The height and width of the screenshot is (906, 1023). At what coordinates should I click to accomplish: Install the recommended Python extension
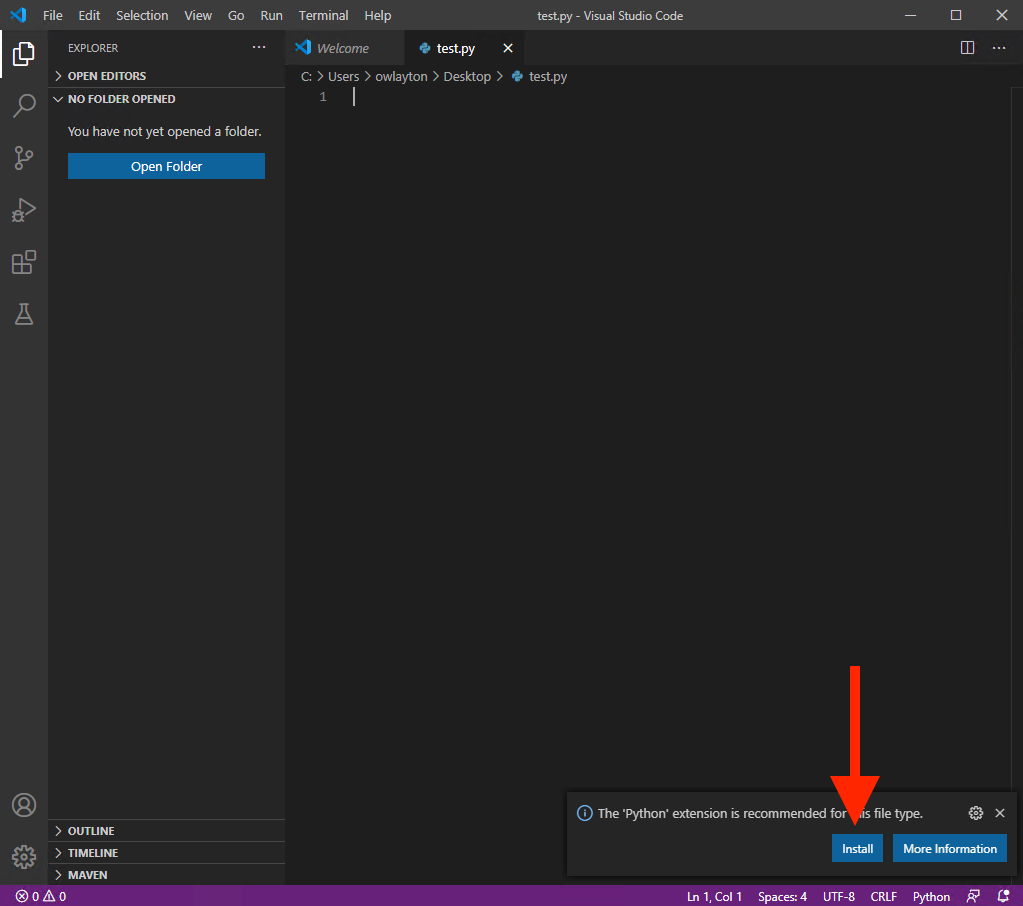tap(857, 848)
